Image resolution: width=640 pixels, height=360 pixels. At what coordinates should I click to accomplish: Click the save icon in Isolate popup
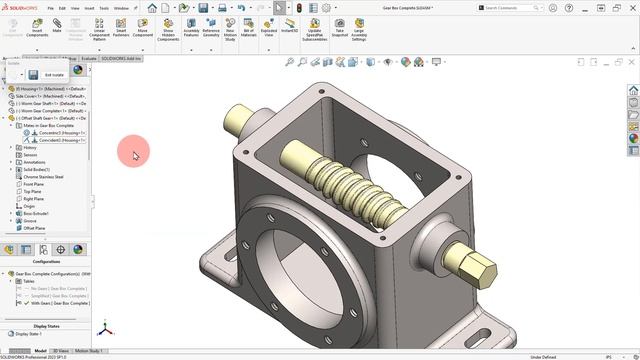click(33, 75)
